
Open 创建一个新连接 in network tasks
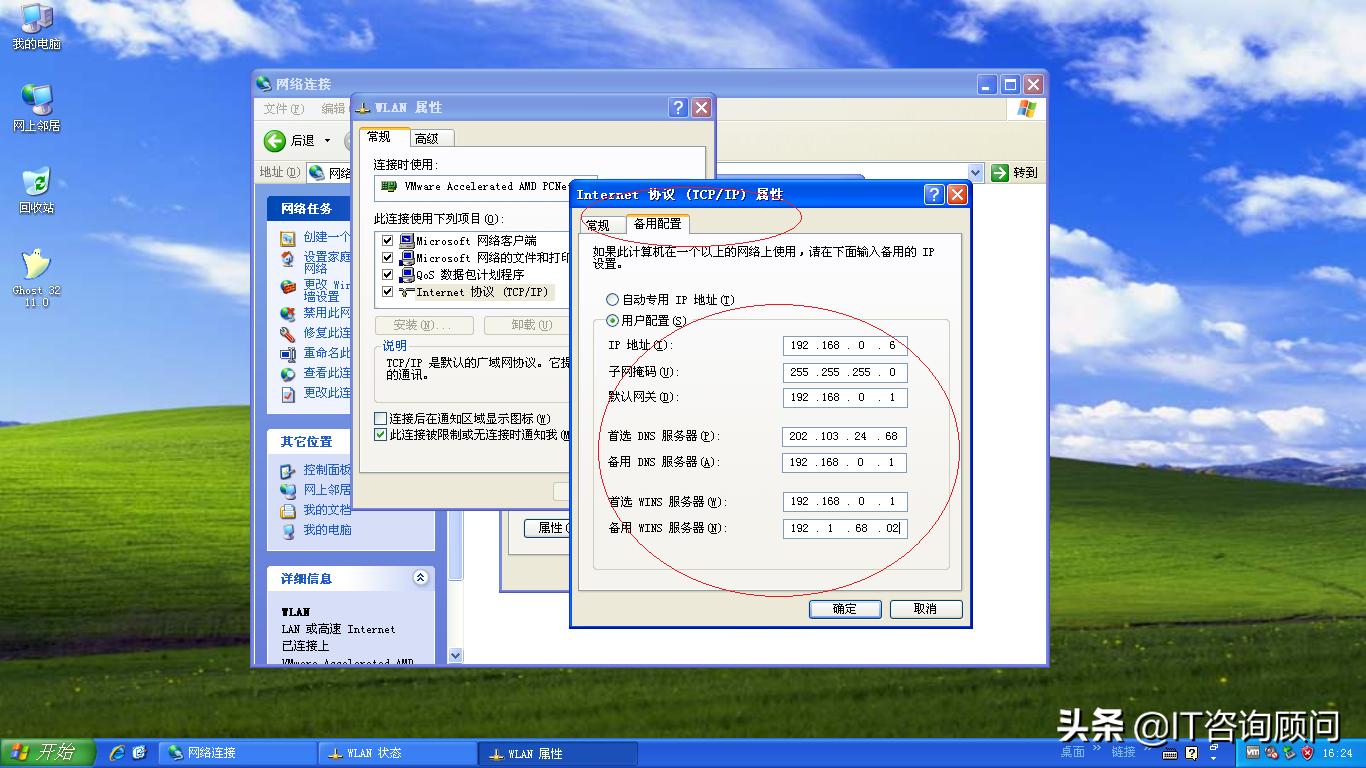(320, 237)
